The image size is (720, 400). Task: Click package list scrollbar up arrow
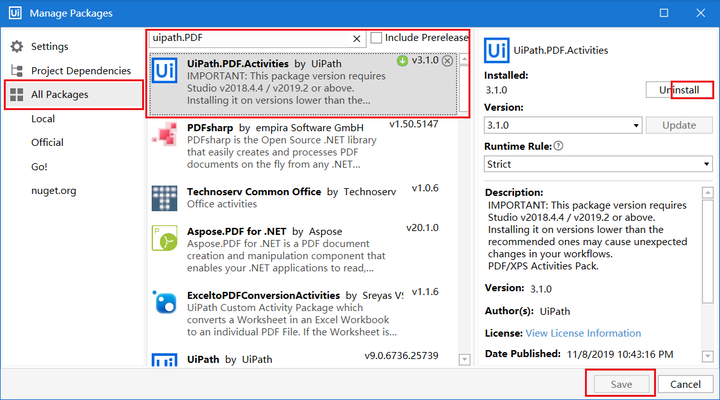(464, 59)
